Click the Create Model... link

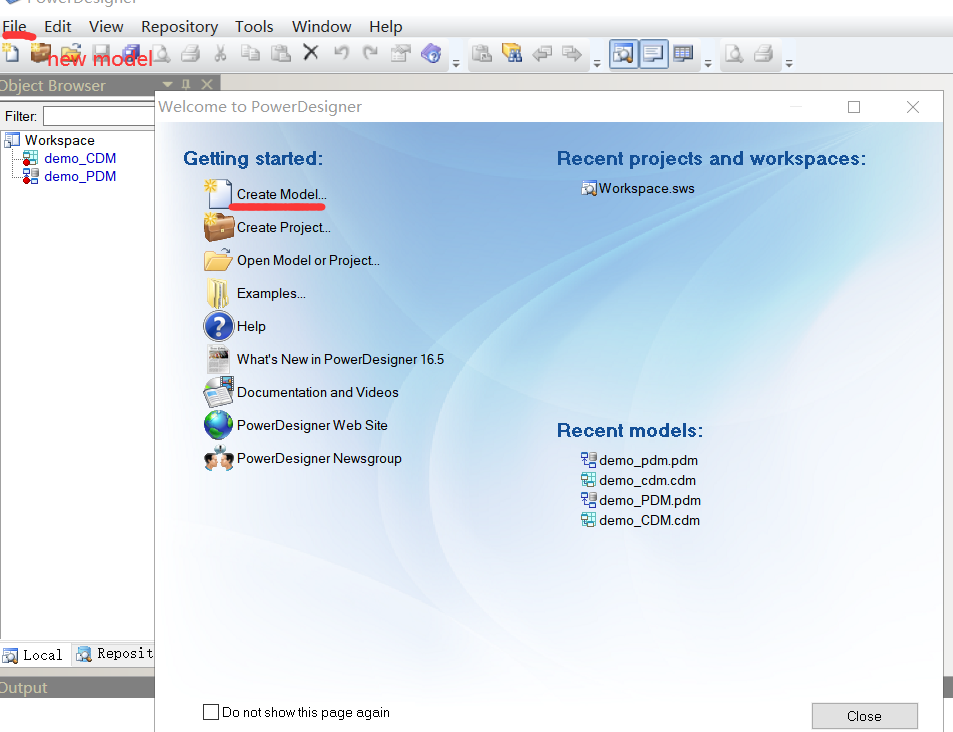tap(281, 194)
